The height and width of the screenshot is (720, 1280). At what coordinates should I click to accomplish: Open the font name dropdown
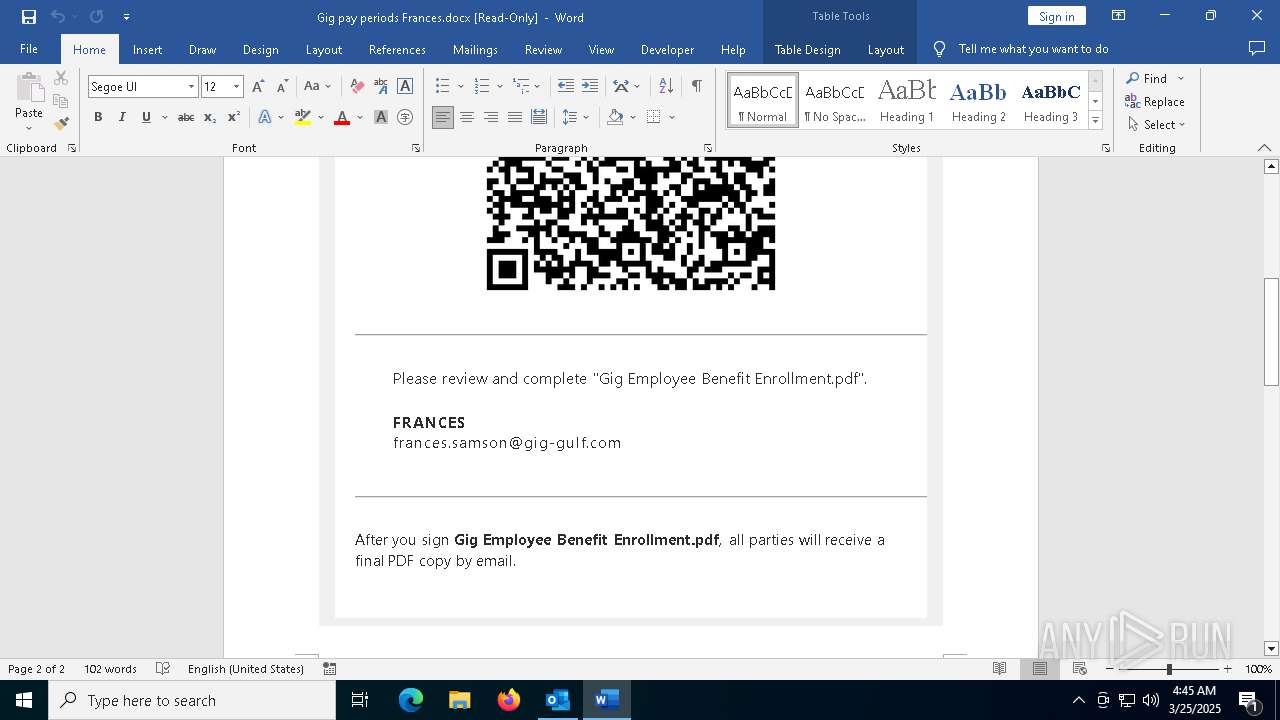coord(191,87)
